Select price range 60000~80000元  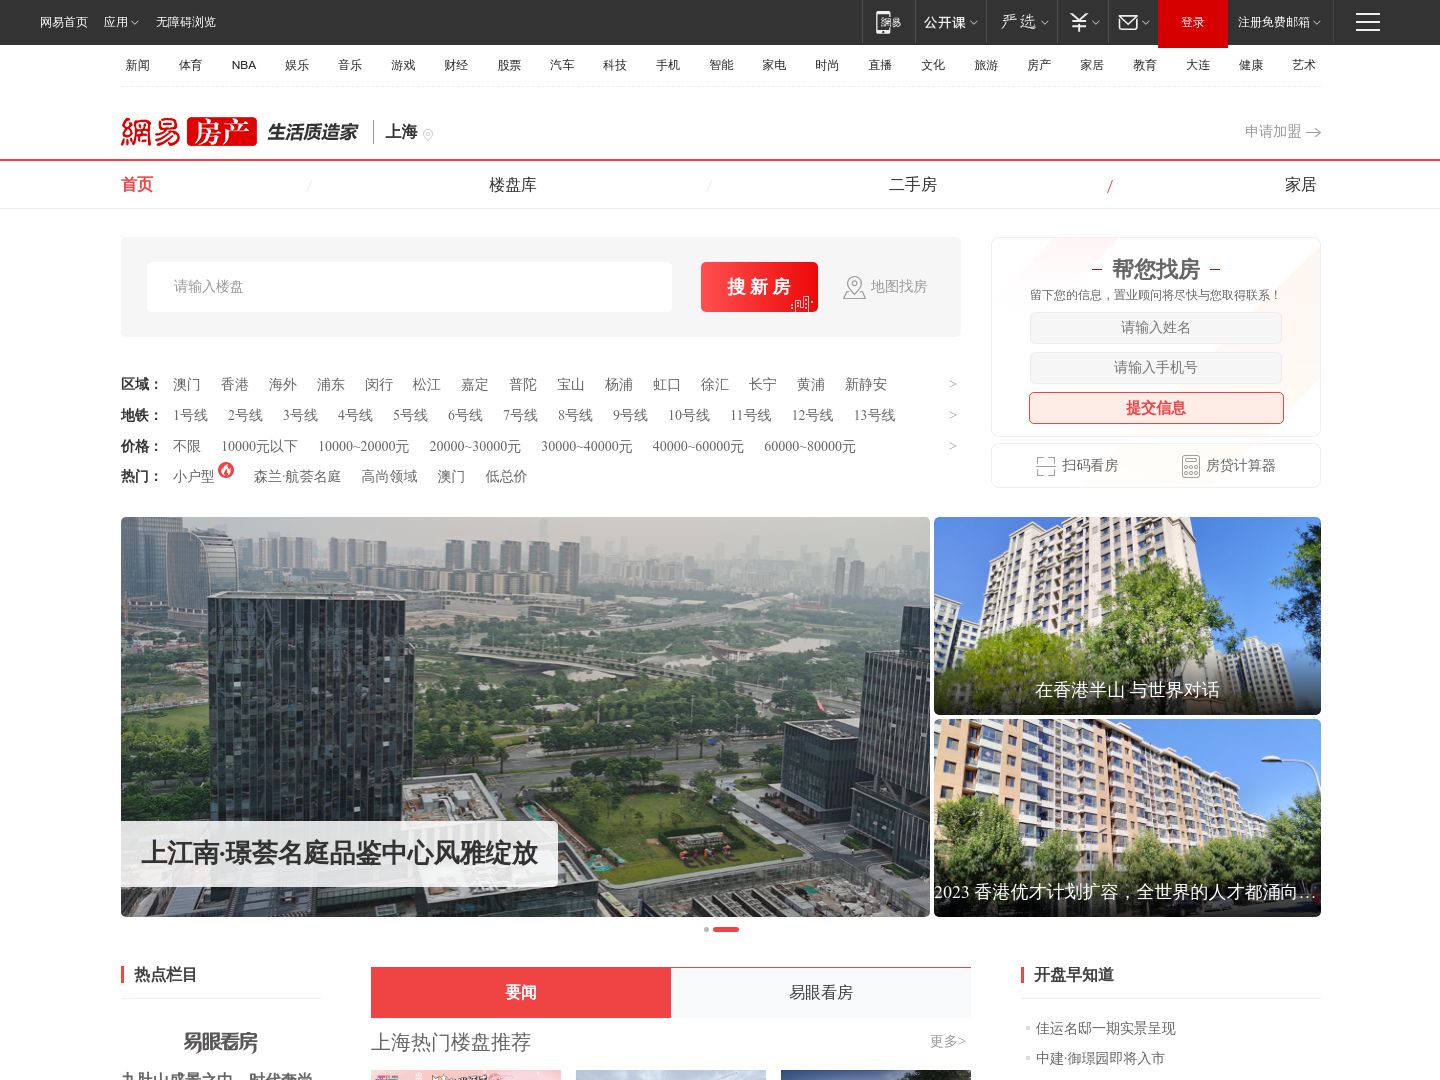pos(810,447)
